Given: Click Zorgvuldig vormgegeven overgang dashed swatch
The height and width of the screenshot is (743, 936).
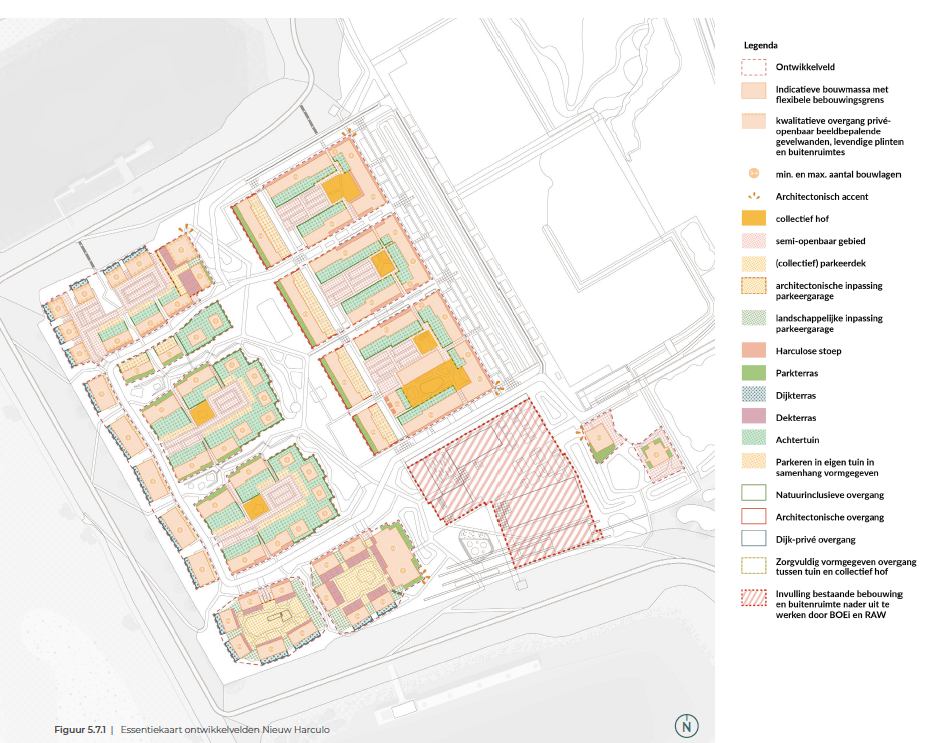Looking at the screenshot, I should (753, 566).
